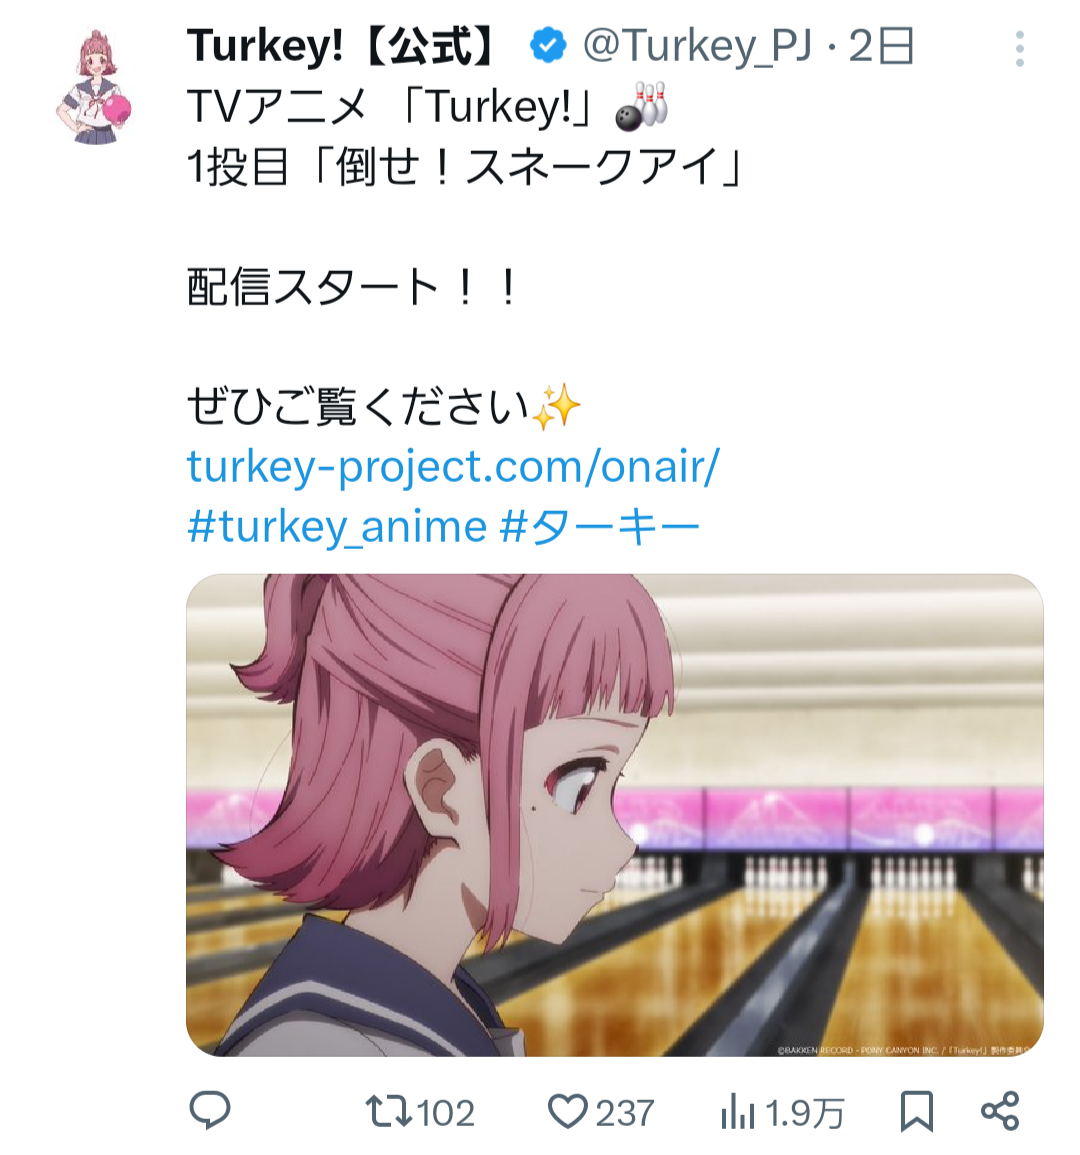1080x1155 pixels.
Task: Bookmark this tweet
Action: (x=916, y=1112)
